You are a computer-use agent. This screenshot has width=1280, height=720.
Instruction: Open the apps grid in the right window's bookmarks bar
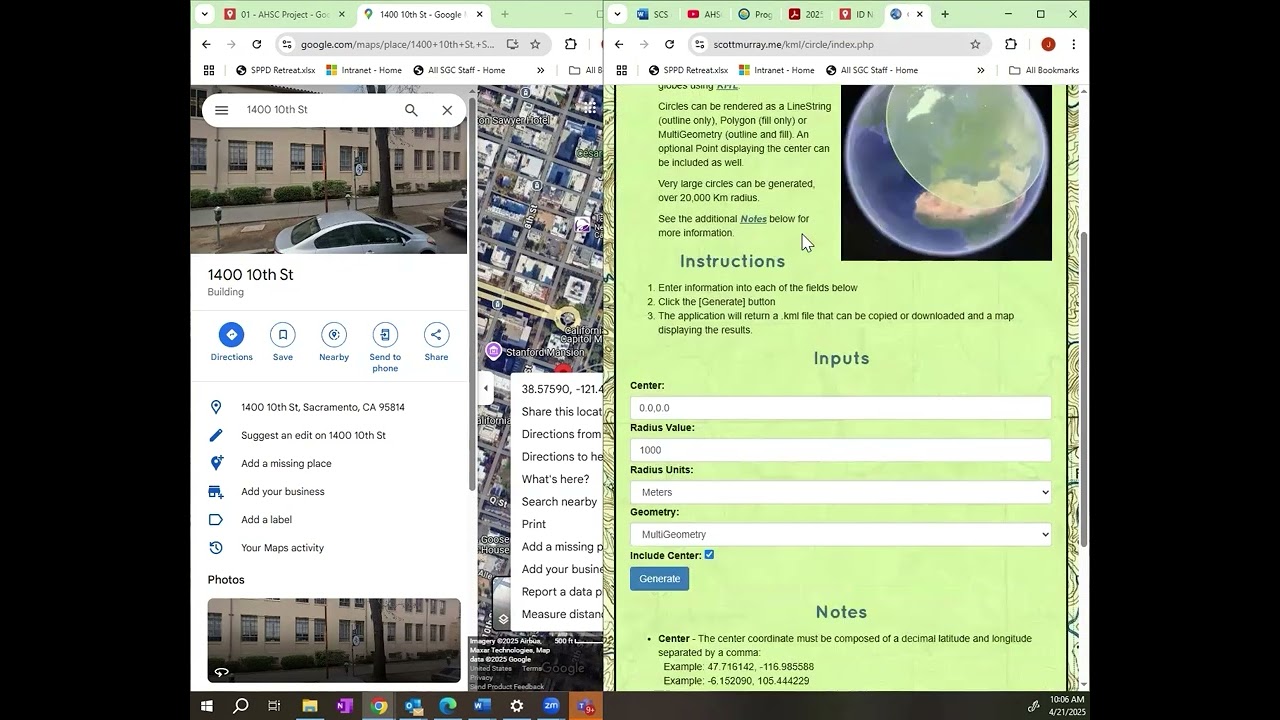(621, 70)
